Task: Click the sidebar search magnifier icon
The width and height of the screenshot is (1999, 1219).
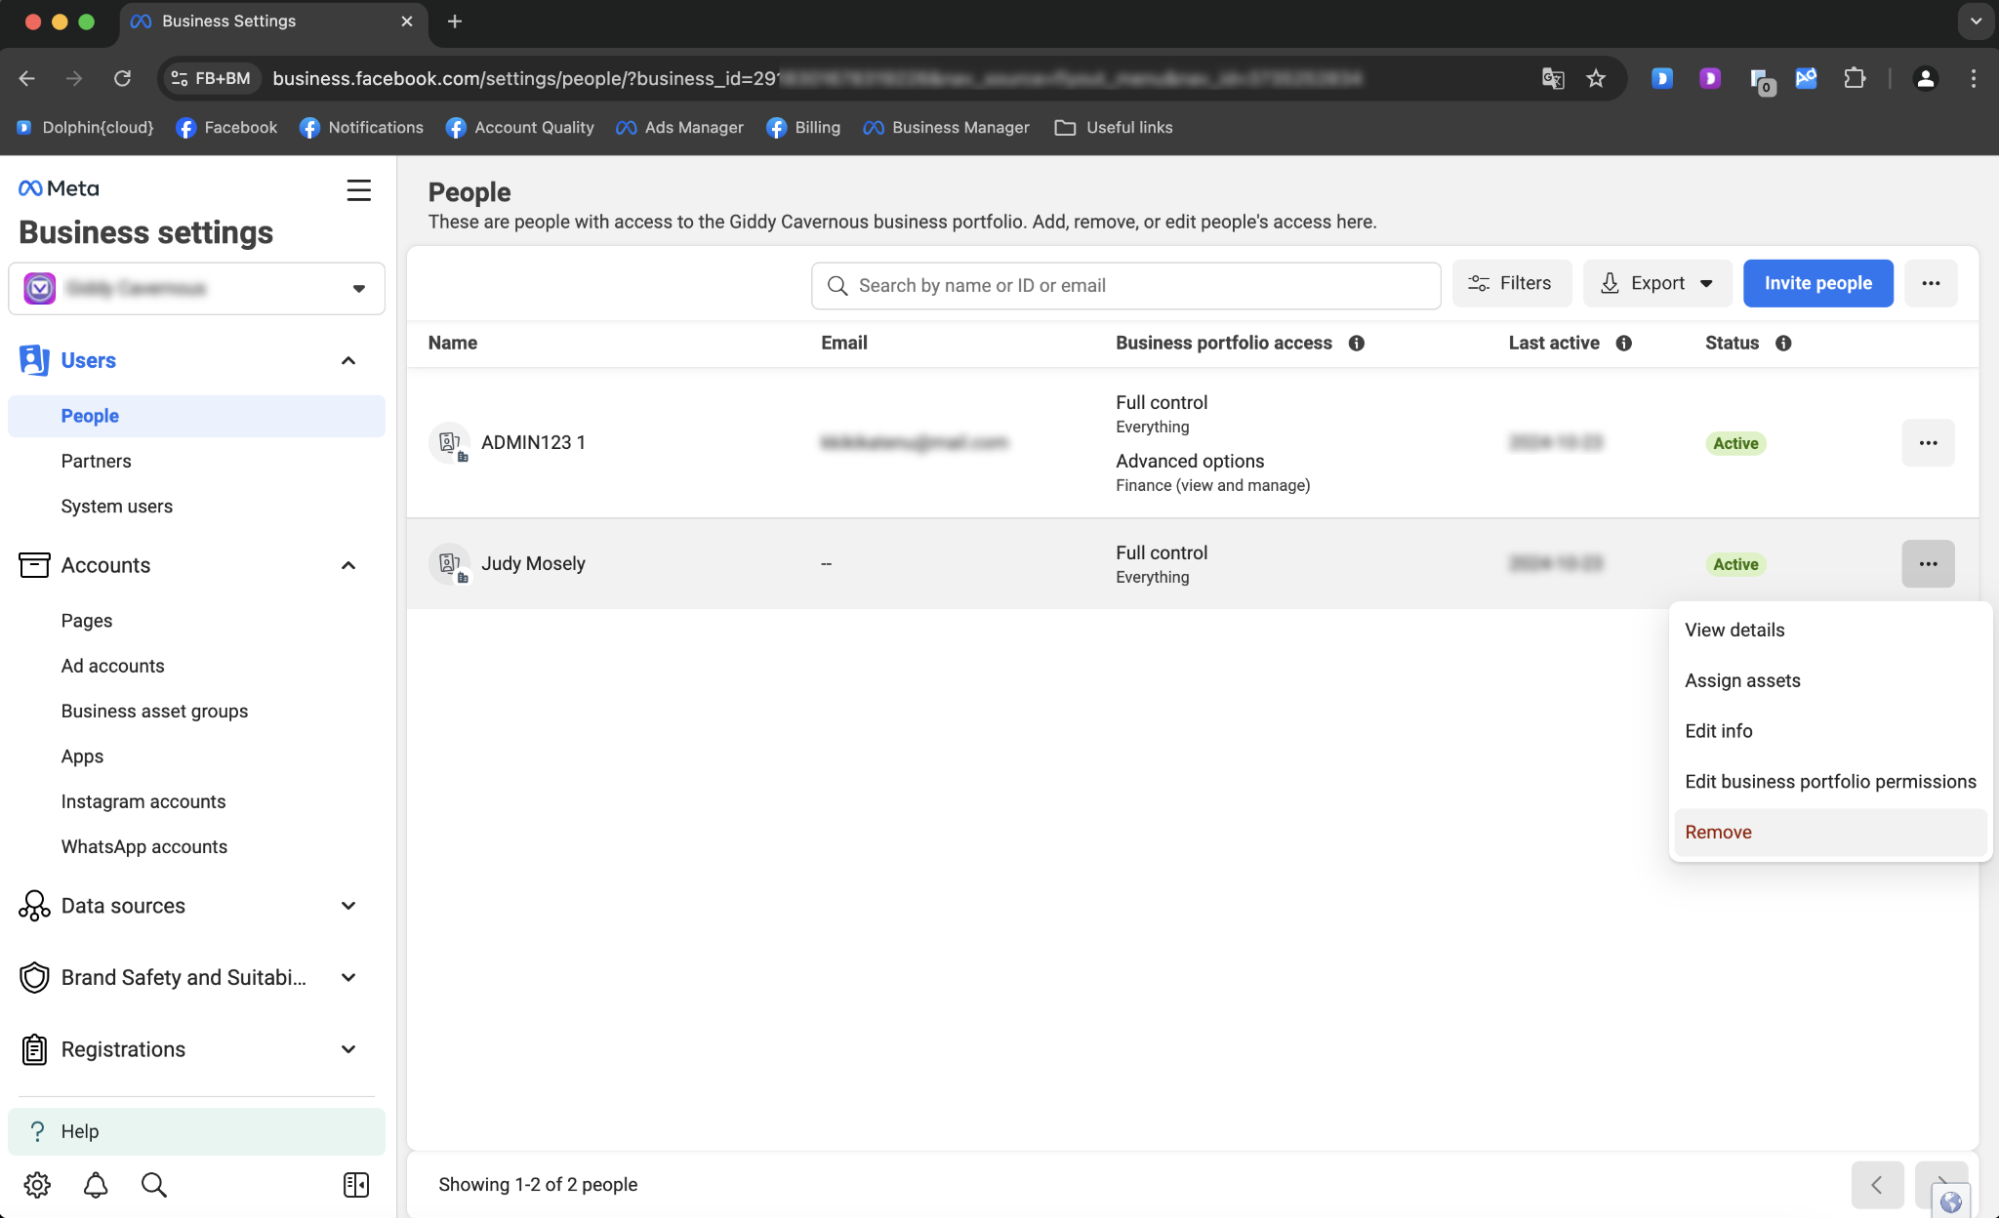Action: pyautogui.click(x=154, y=1185)
